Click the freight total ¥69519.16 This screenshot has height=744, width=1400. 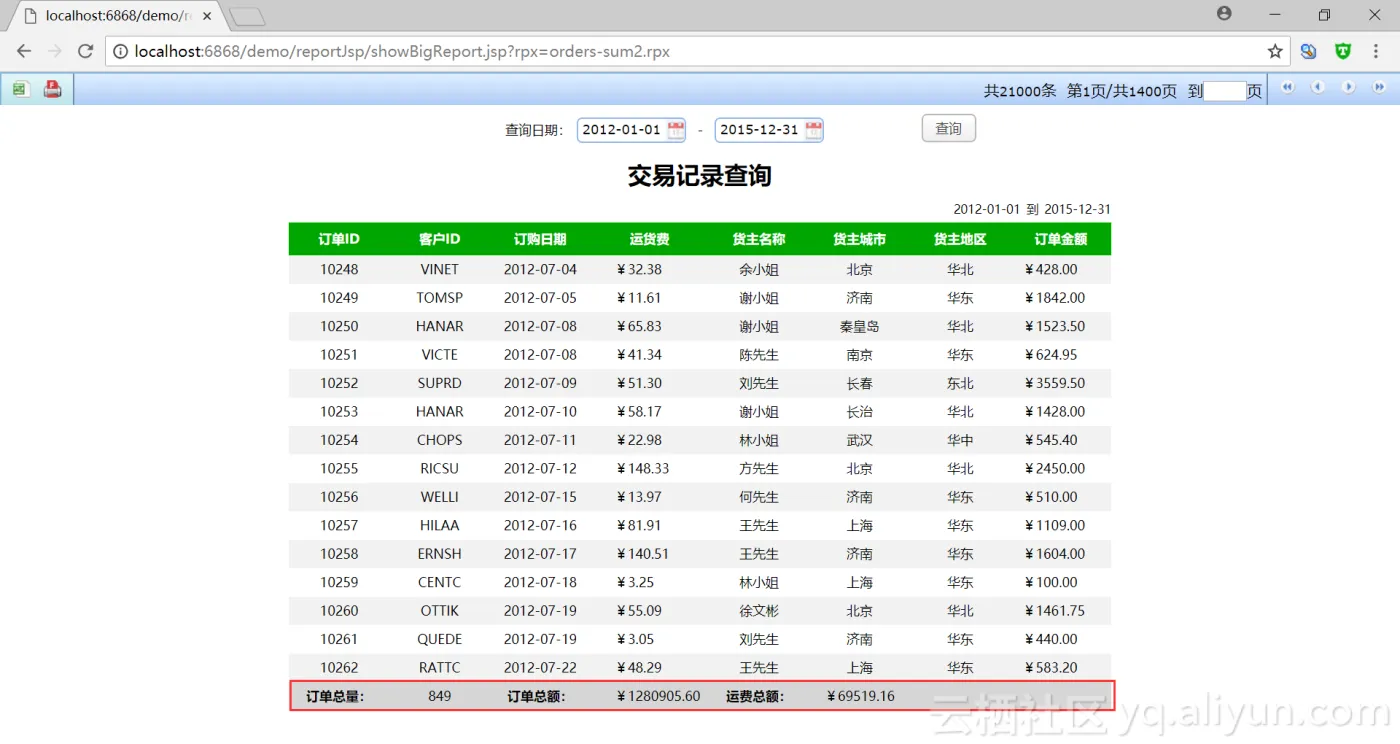(x=860, y=697)
